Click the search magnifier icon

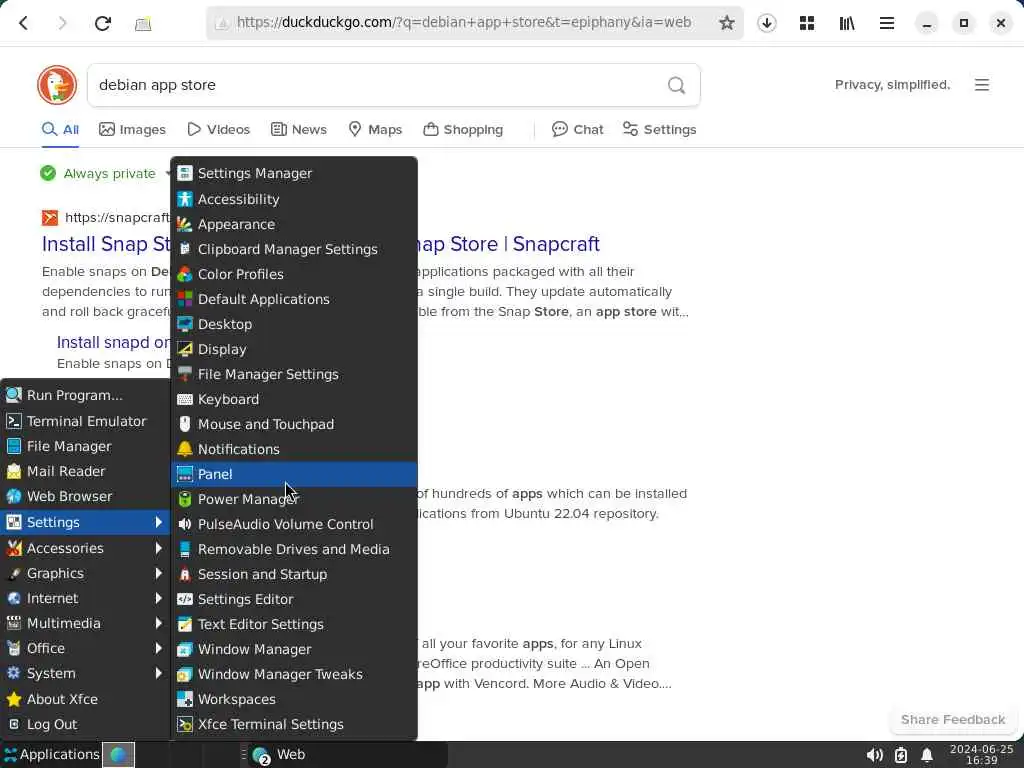pos(676,85)
